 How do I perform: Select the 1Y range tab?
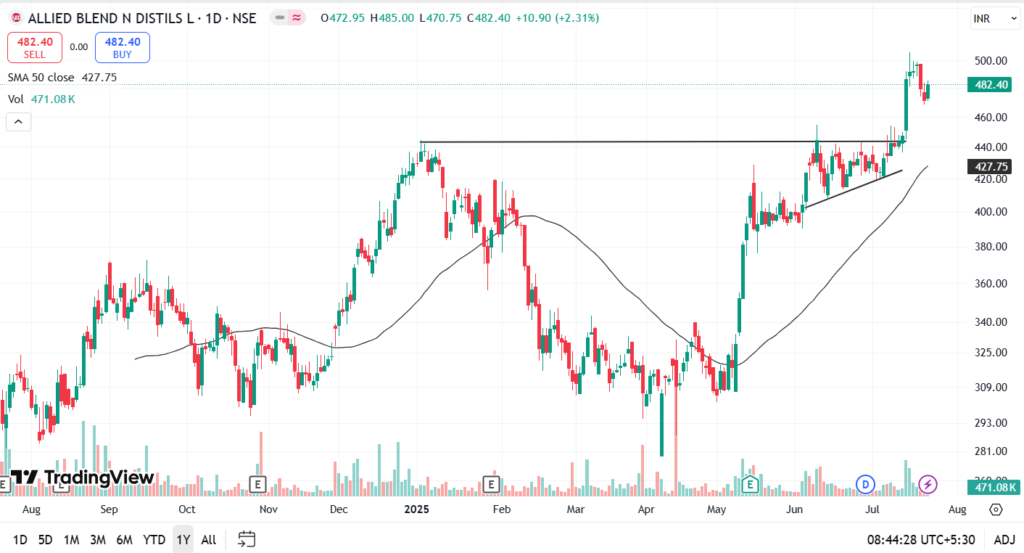coord(183,540)
